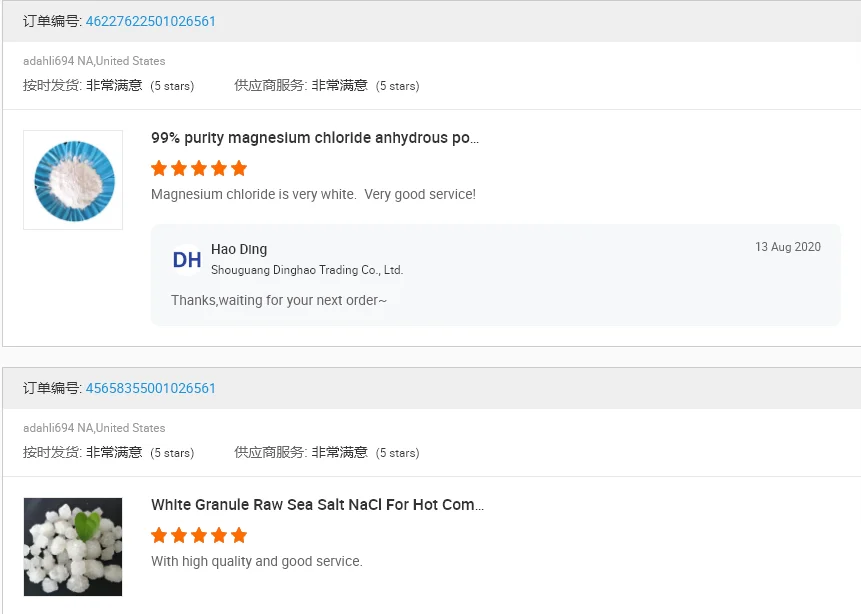Click first star of magnesium chloride rating
This screenshot has width=861, height=614.
[159, 168]
